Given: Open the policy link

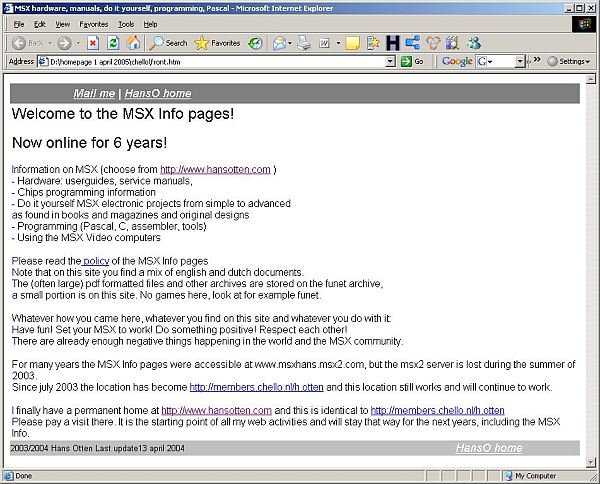Looking at the screenshot, I should (x=96, y=261).
